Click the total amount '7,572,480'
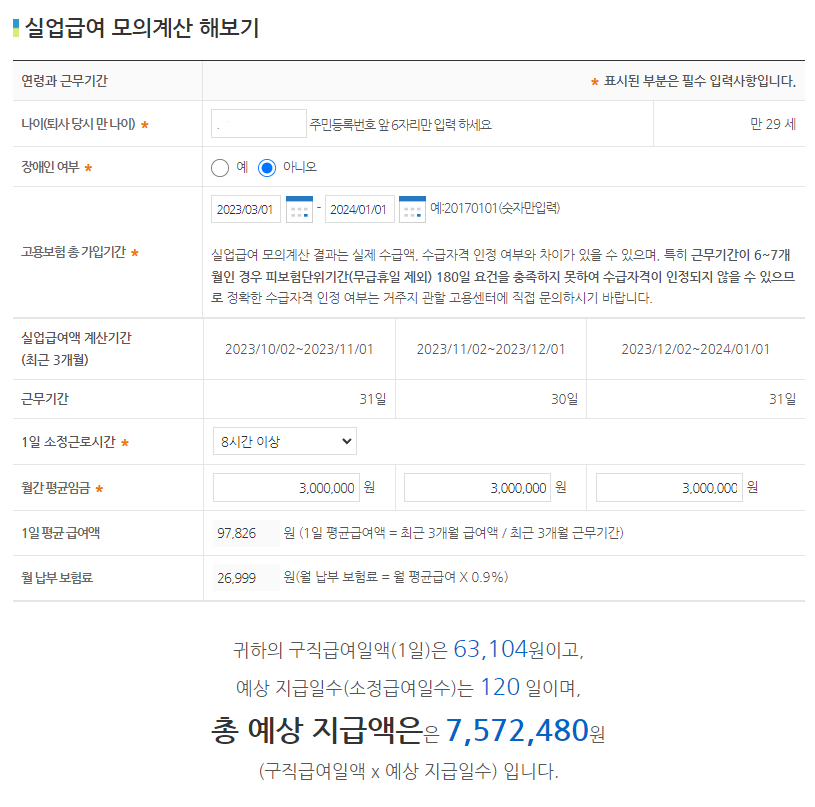Screen dimensions: 815x807 tap(517, 730)
